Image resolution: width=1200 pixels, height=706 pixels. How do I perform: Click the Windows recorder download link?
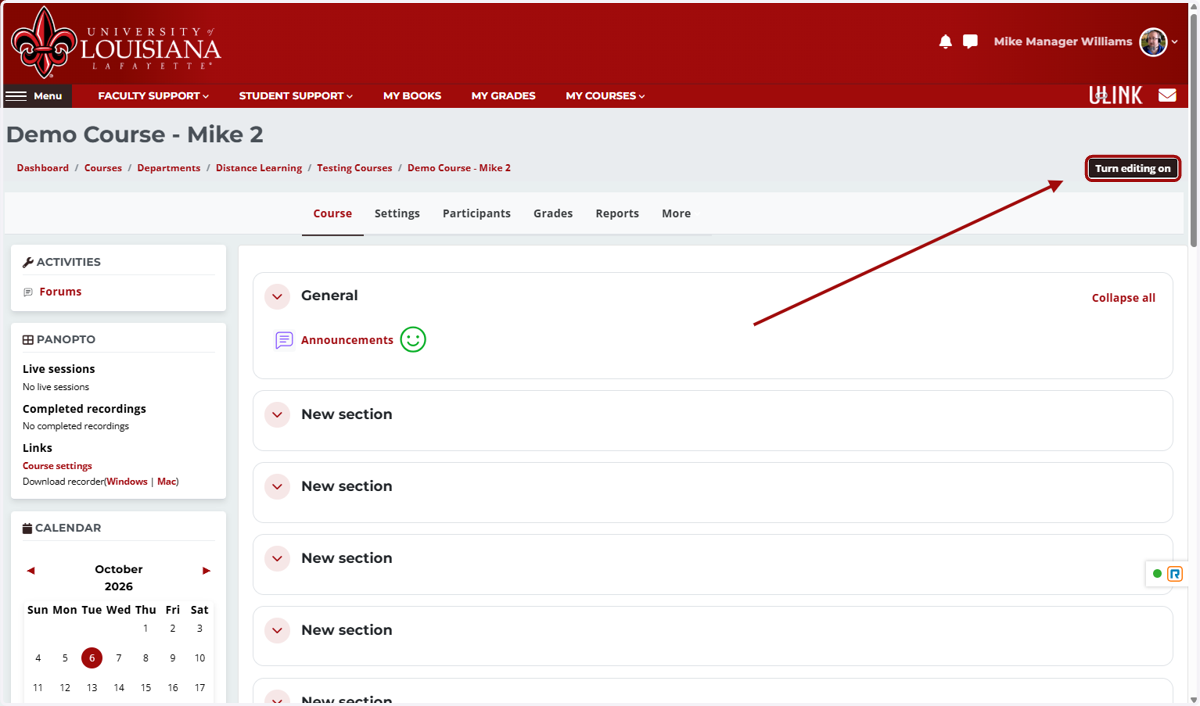pos(127,482)
